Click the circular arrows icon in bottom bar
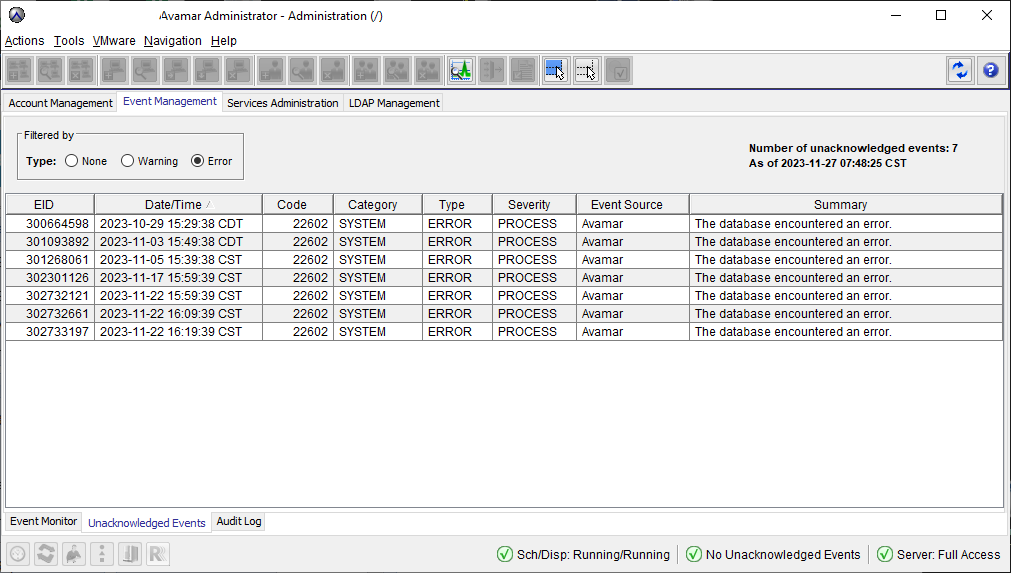Viewport: 1011px width, 573px height. [x=46, y=554]
